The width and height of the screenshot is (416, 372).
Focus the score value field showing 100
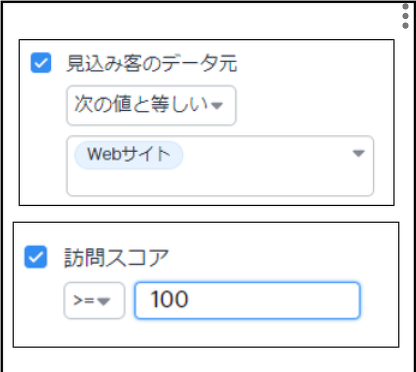[x=247, y=301]
